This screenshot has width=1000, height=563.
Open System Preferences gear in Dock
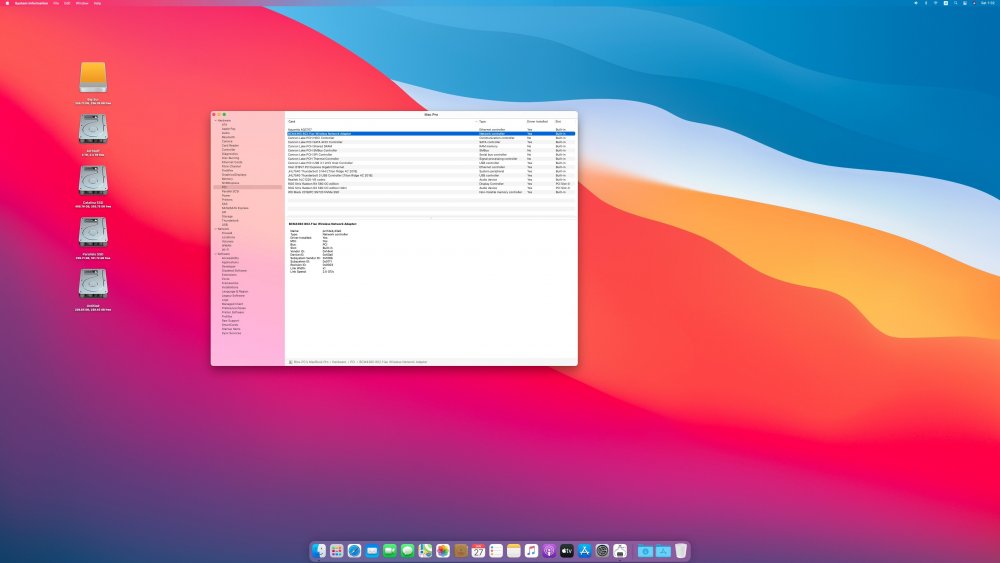602,550
